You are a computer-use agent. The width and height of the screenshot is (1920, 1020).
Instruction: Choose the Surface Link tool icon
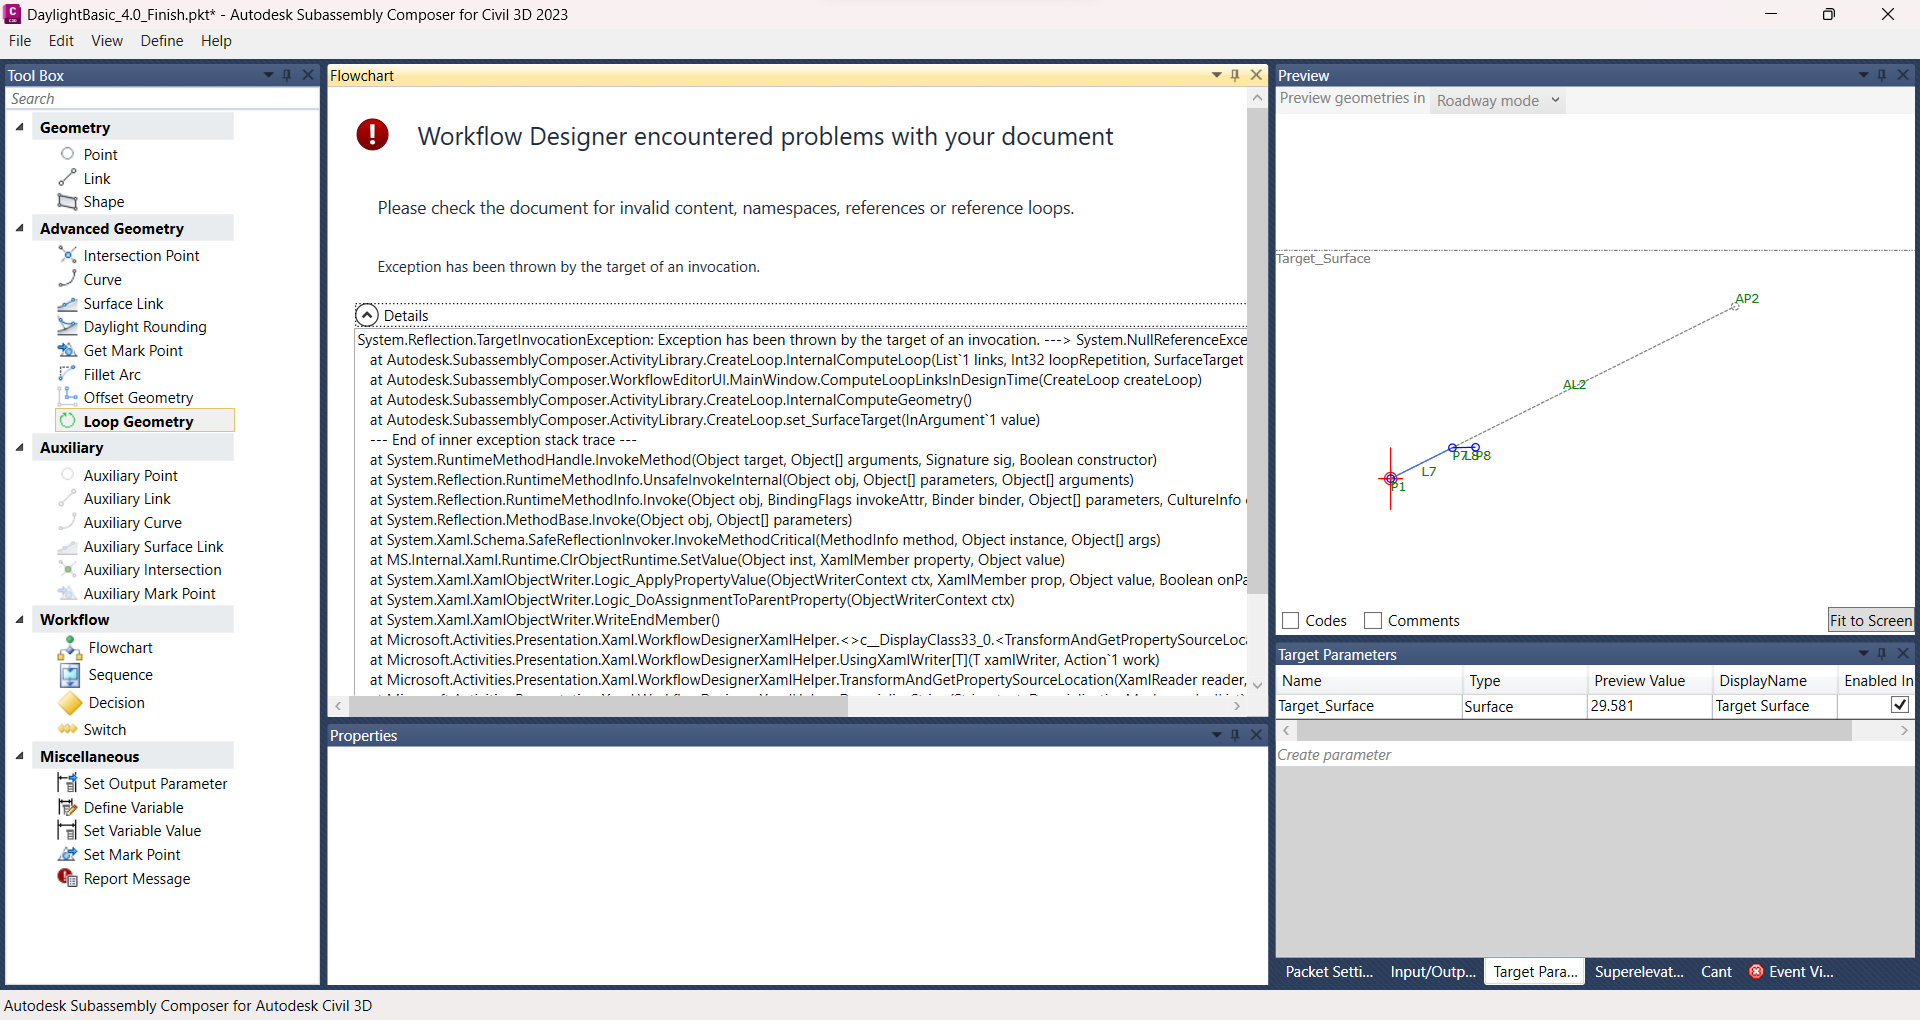click(x=67, y=303)
